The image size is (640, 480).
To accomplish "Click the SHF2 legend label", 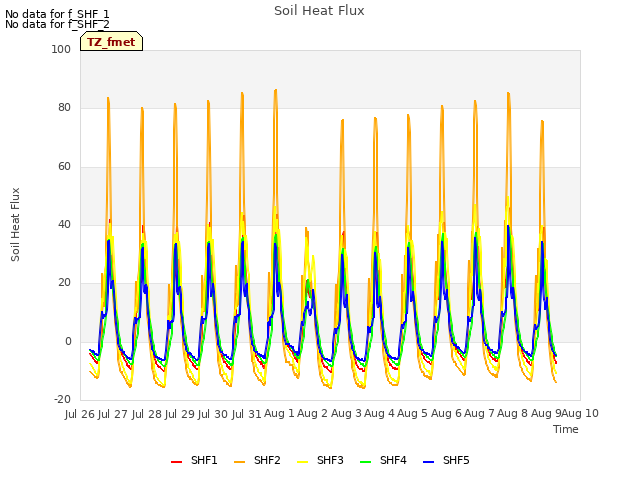I will tap(267, 460).
